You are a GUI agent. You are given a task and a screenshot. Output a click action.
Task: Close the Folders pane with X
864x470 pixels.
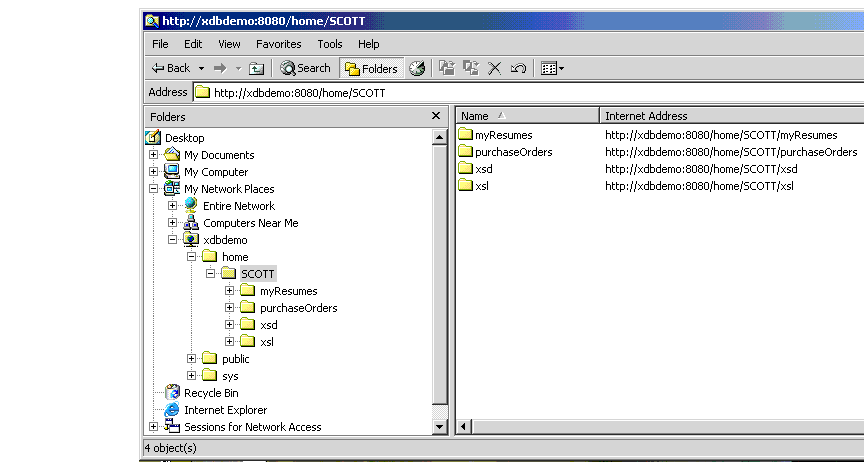point(435,116)
